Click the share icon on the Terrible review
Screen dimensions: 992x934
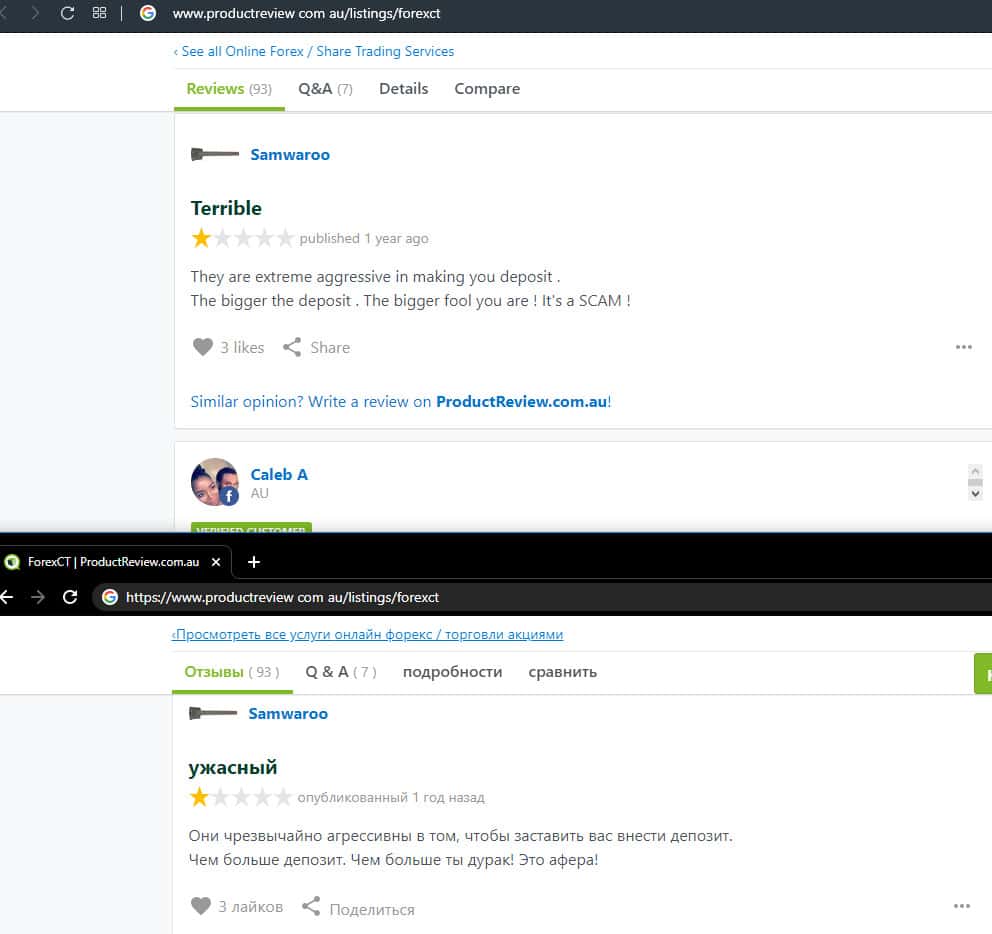click(x=292, y=347)
